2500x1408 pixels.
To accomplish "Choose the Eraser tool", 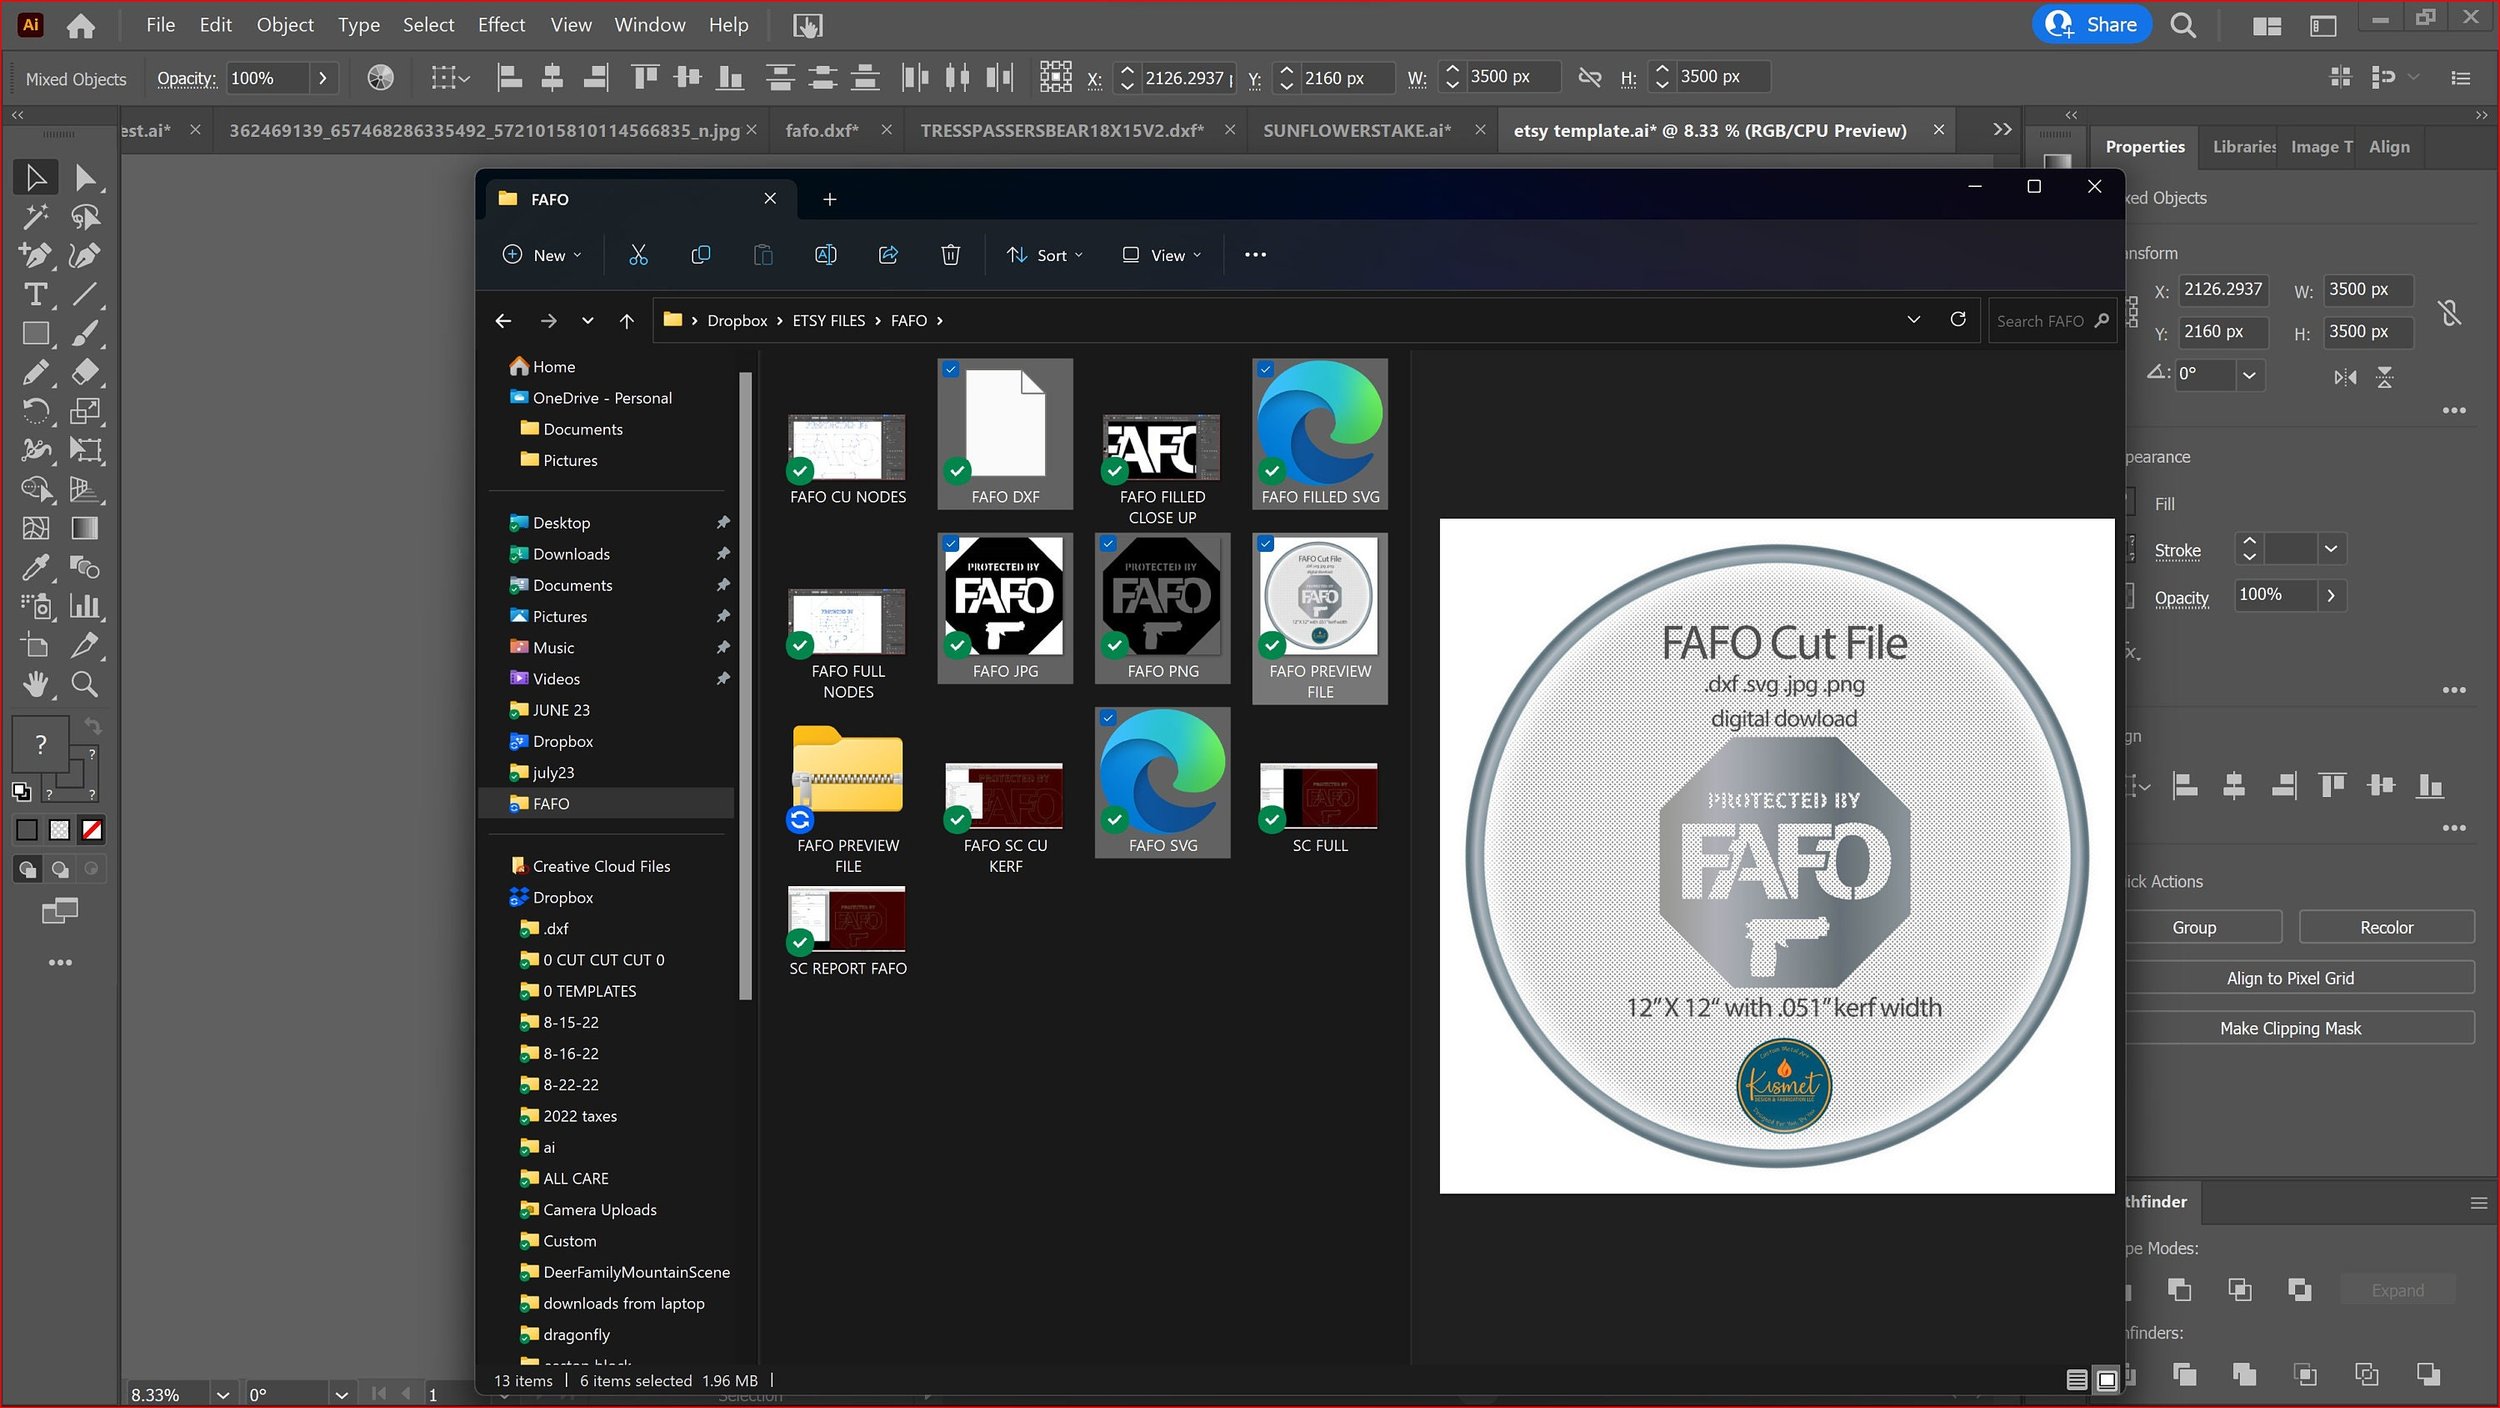I will (x=85, y=372).
